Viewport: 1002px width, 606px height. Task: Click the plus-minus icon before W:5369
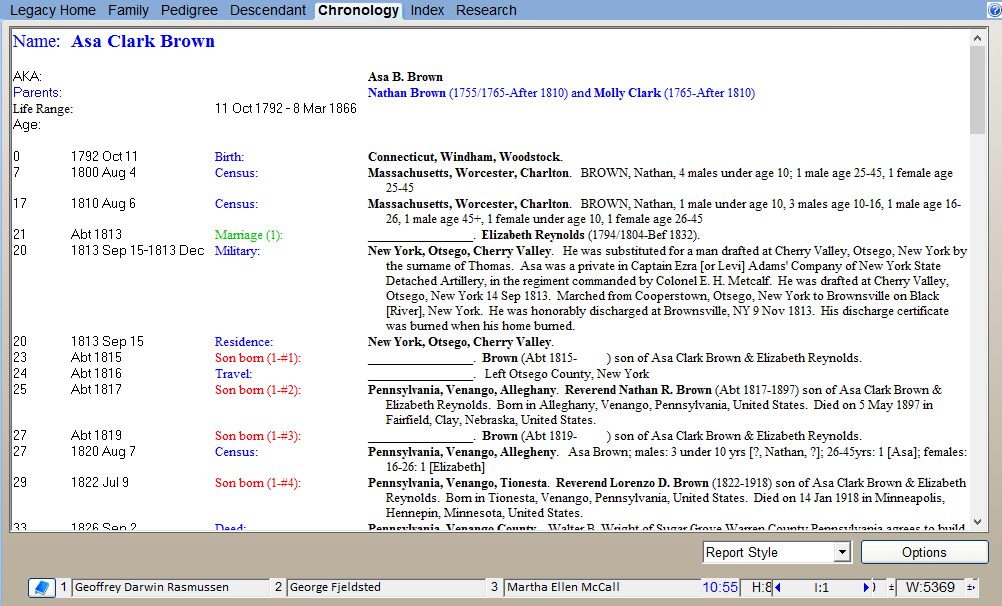(x=891, y=587)
